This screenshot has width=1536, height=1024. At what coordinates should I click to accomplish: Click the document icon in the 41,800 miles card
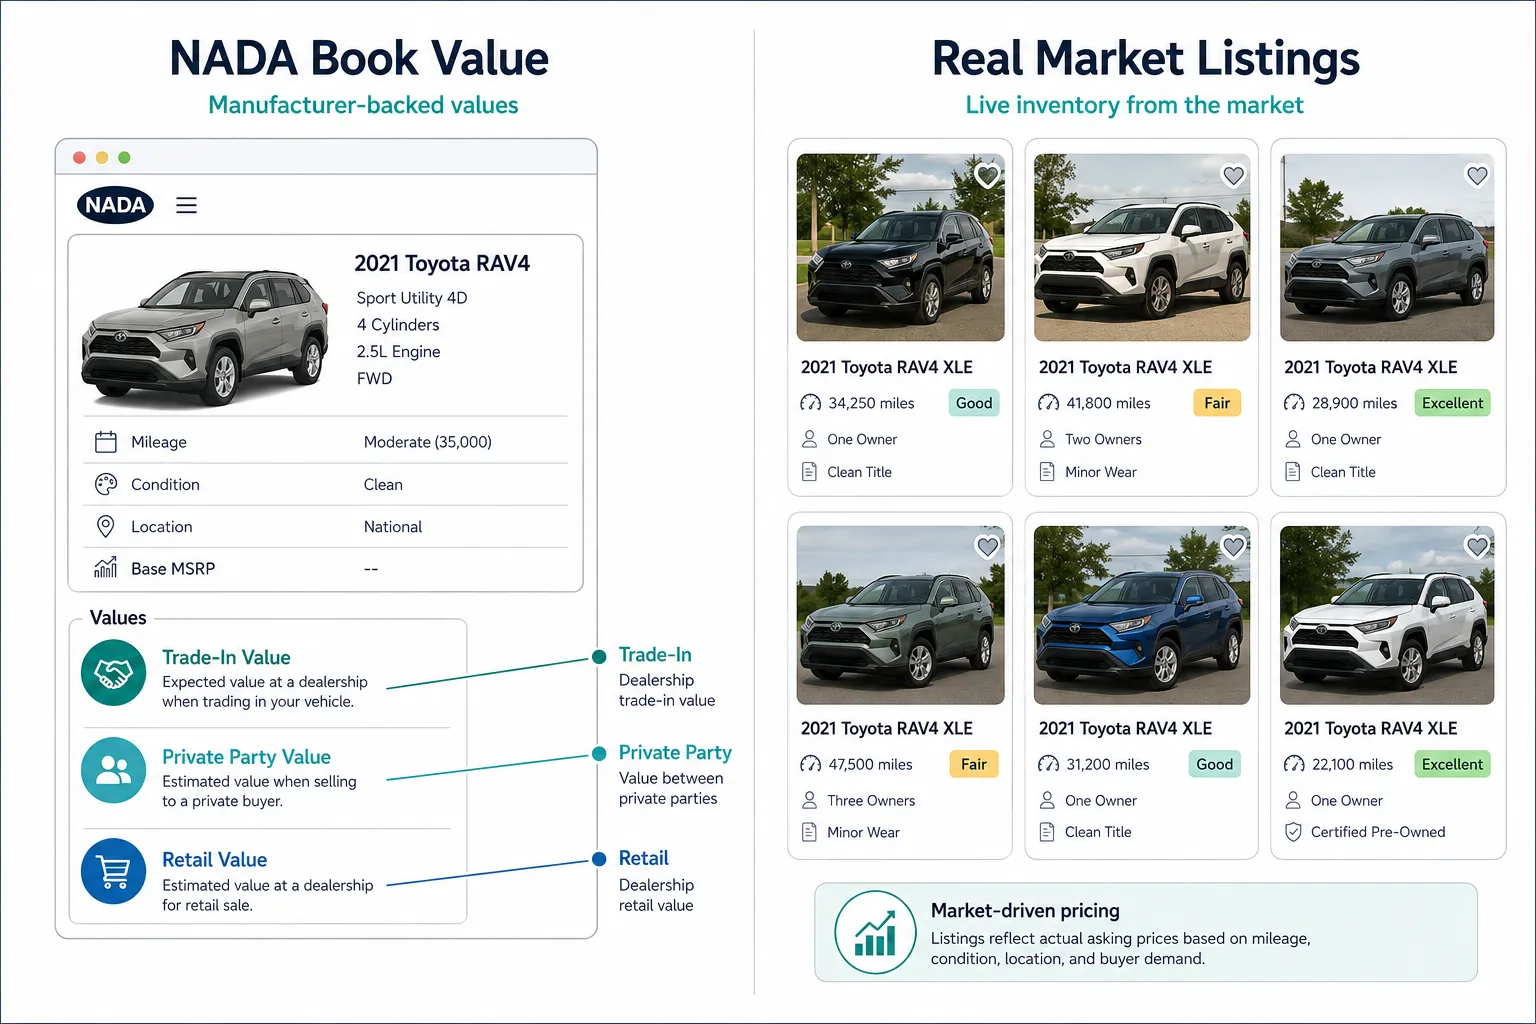1047,472
